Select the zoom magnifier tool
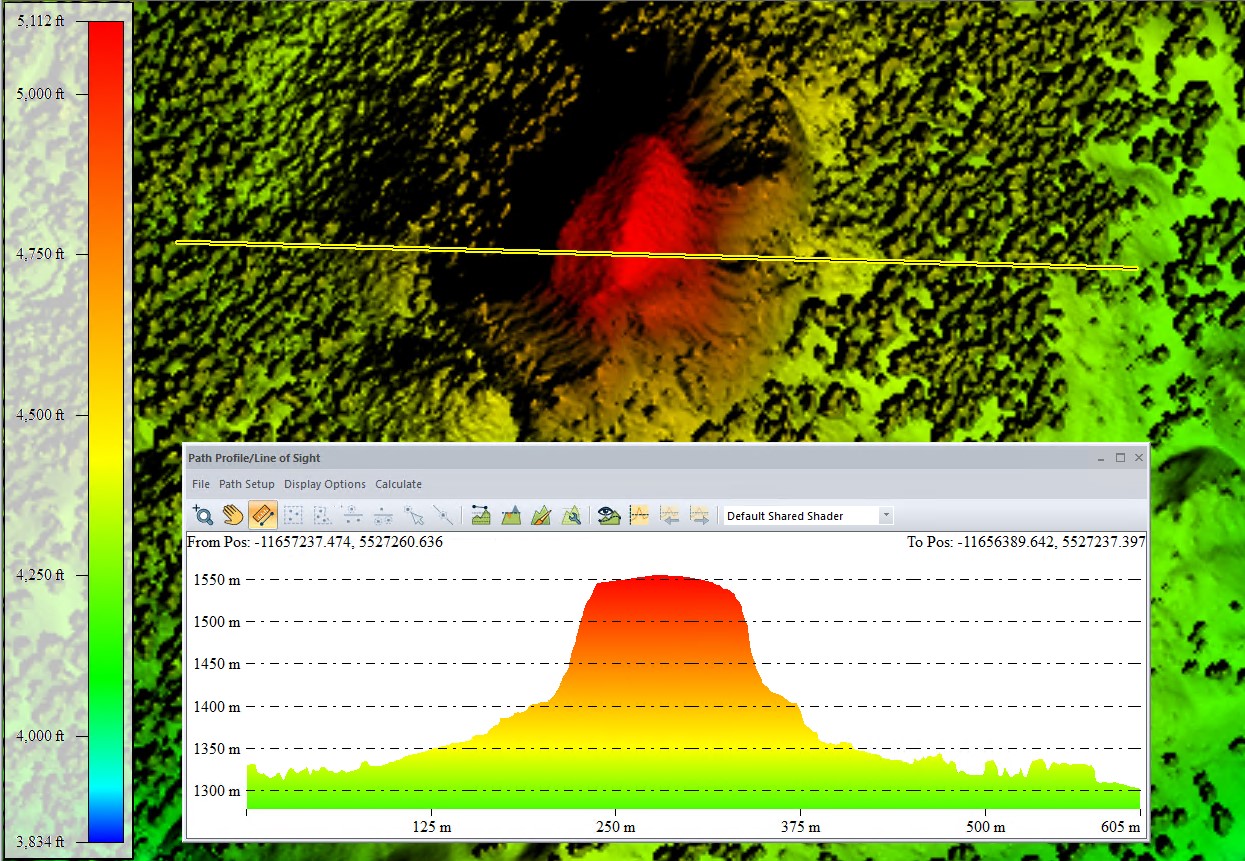The height and width of the screenshot is (861, 1245). [203, 516]
